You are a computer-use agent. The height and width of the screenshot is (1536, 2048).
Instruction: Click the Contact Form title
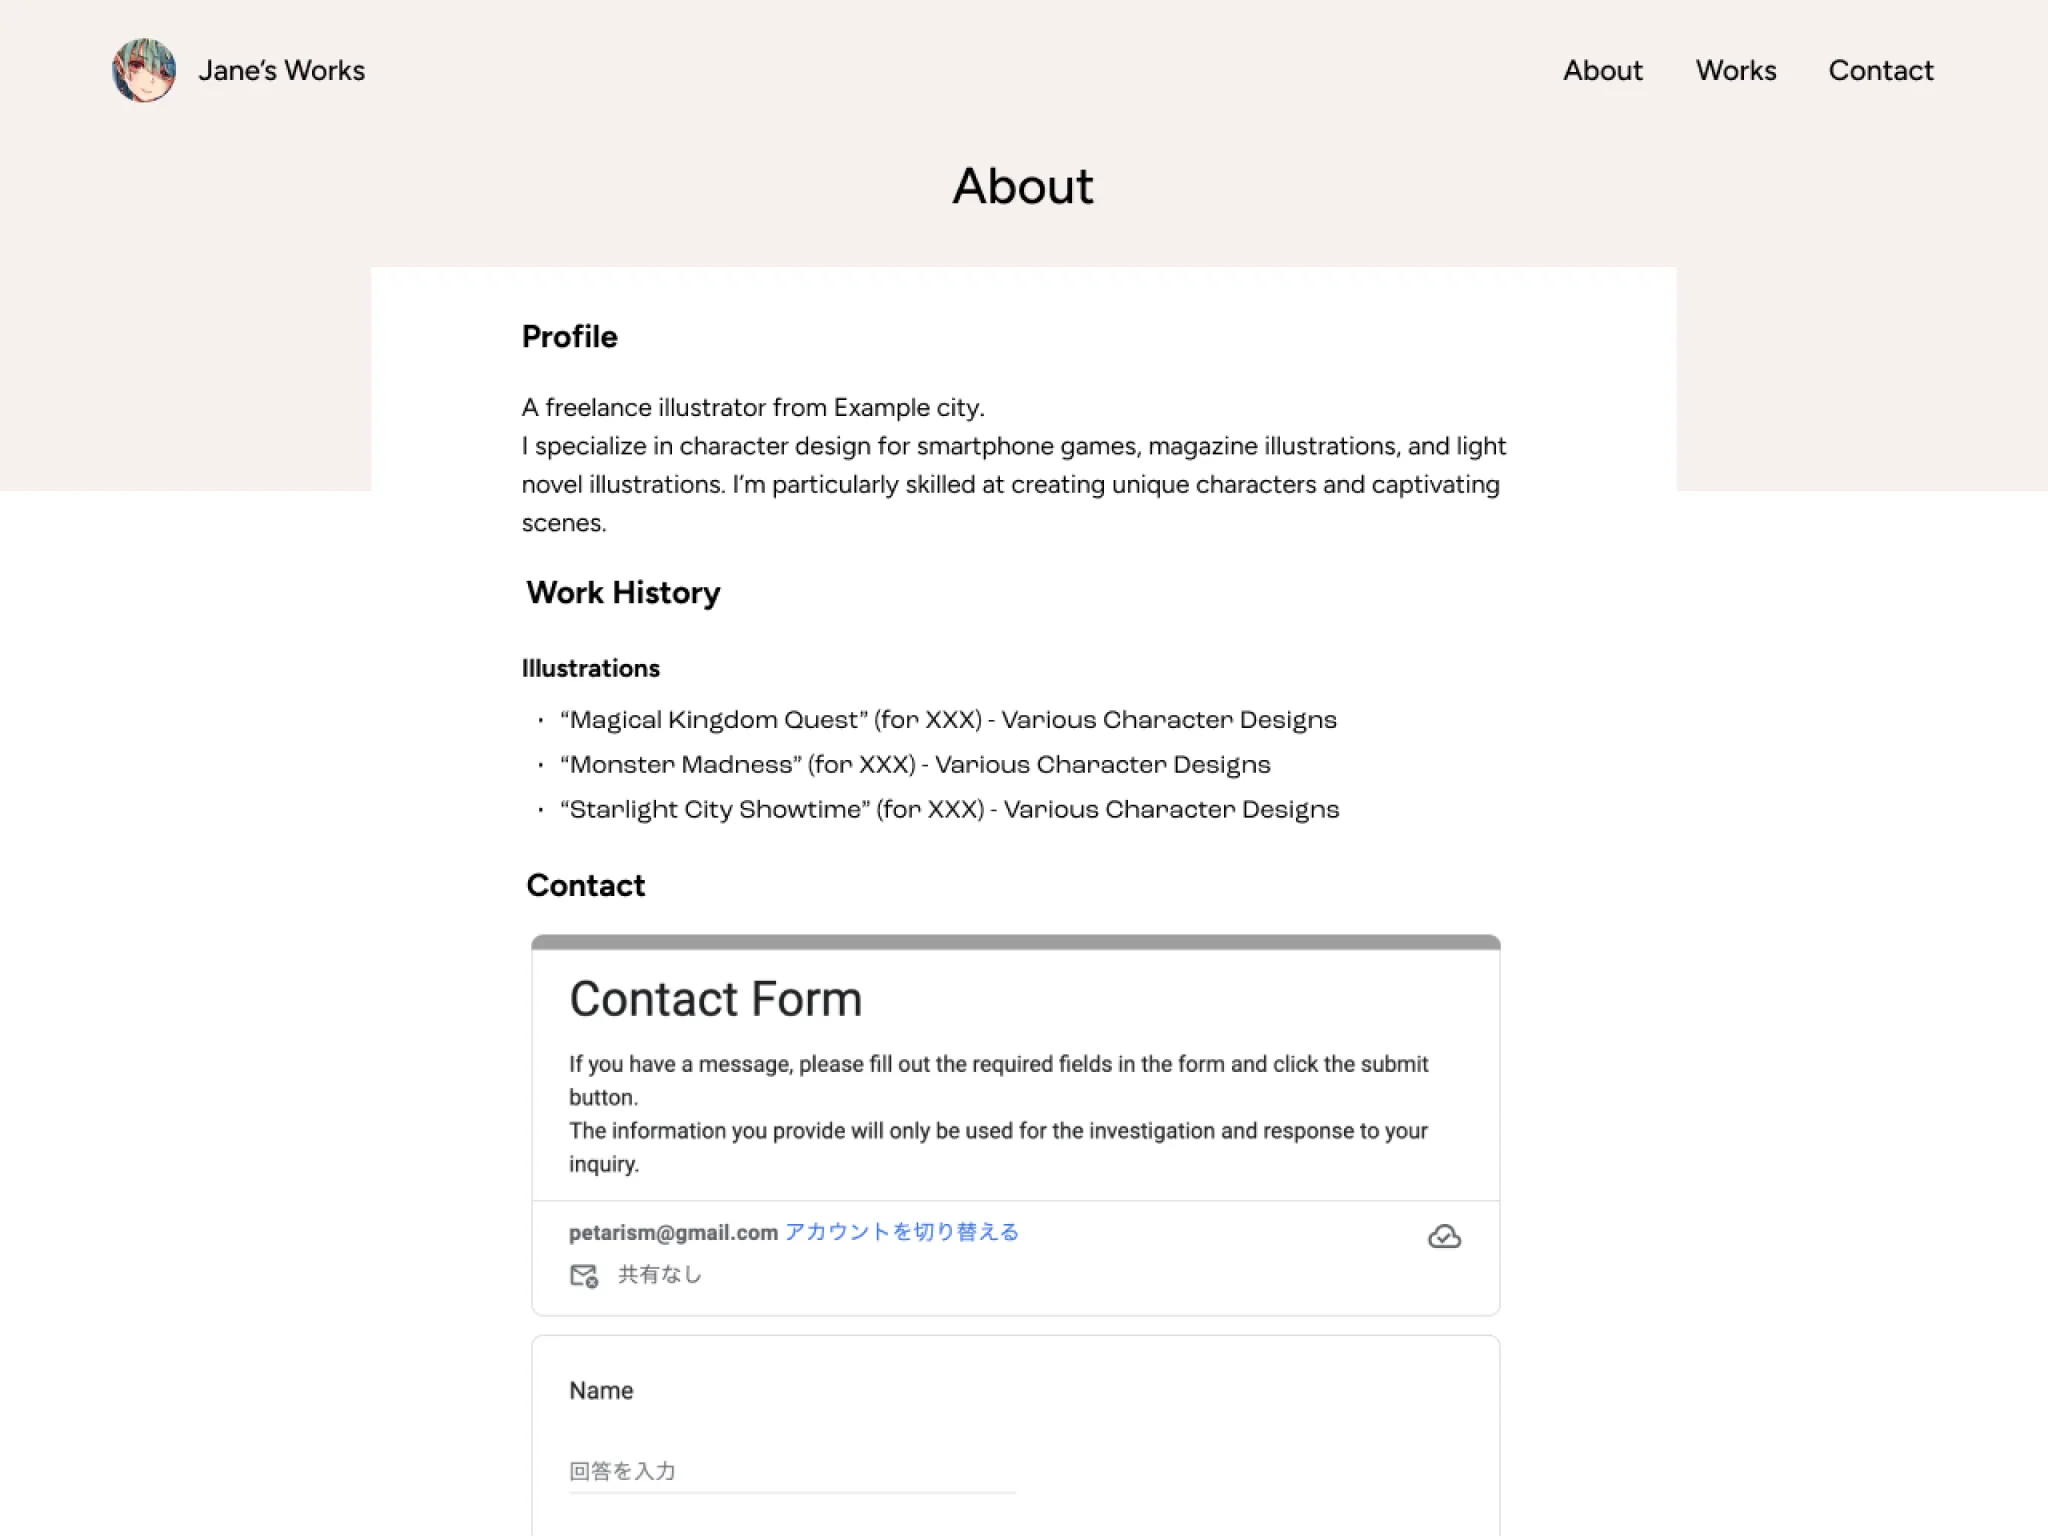715,999
